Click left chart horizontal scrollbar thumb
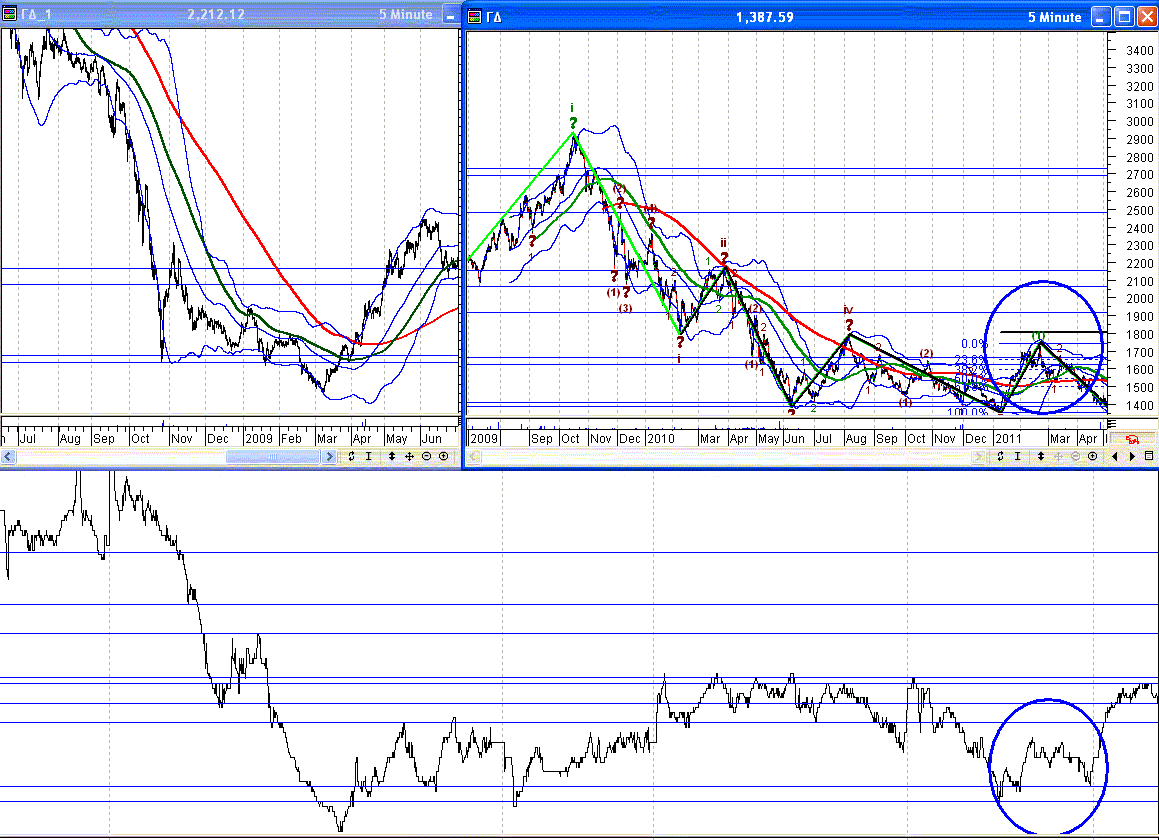The image size is (1159, 840). pos(280,456)
